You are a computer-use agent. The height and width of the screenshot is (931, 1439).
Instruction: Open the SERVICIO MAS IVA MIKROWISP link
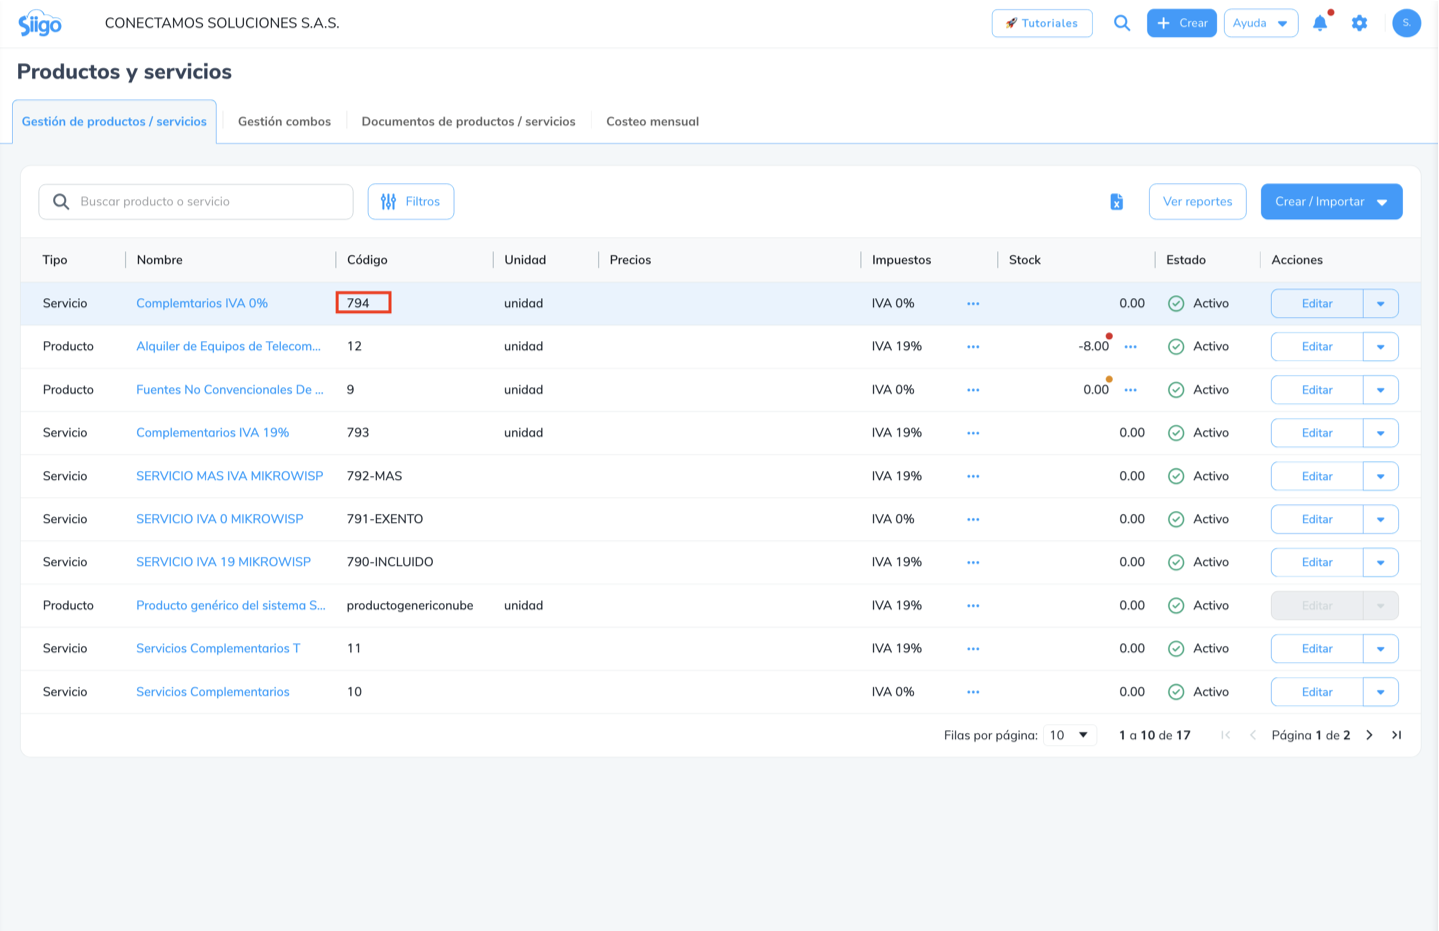230,476
